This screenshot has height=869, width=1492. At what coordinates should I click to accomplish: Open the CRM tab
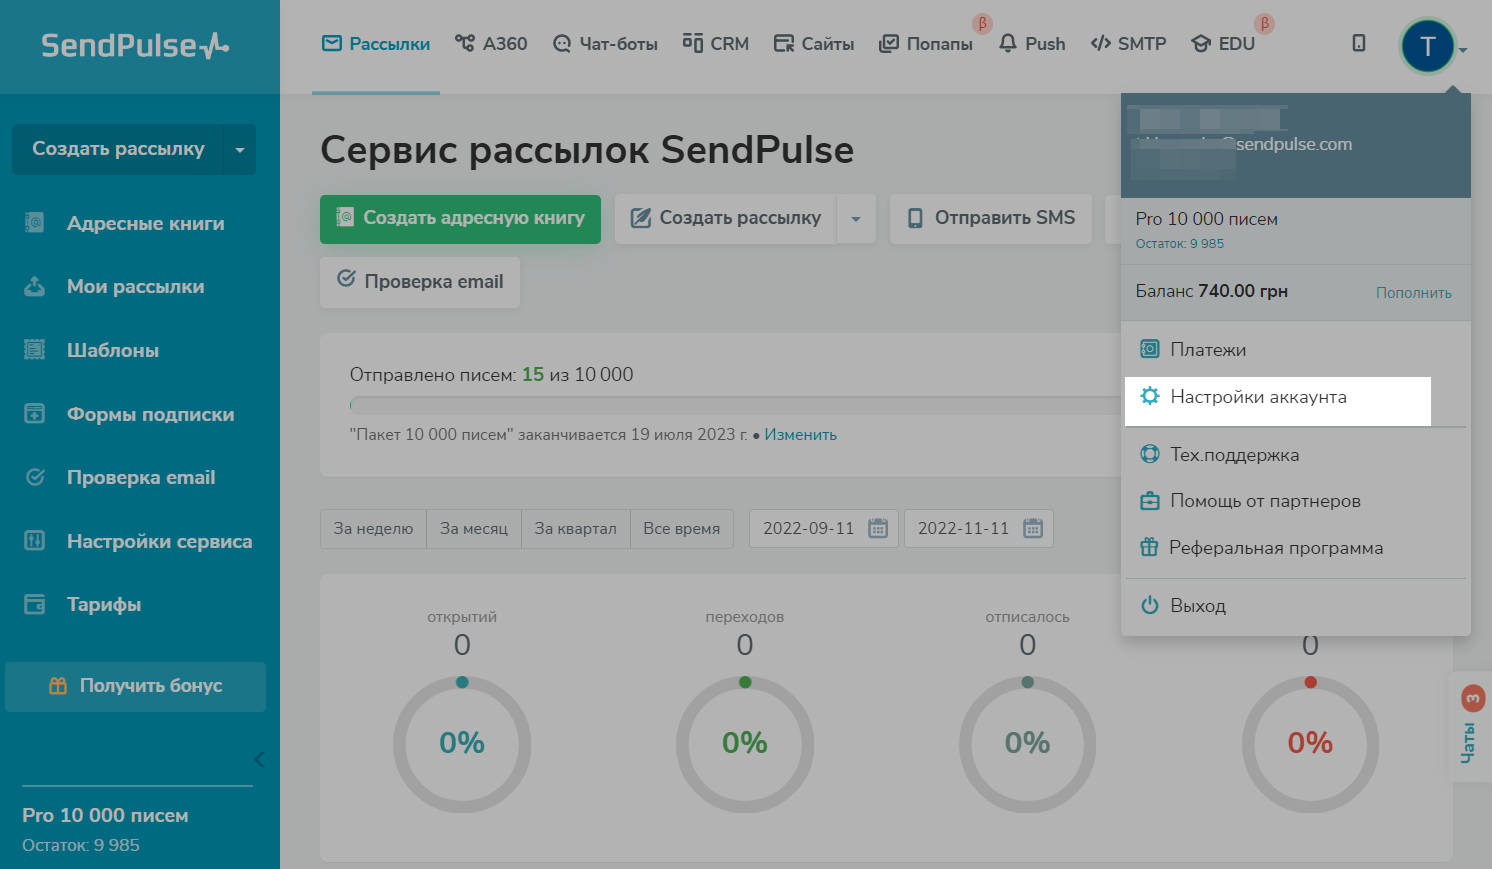[x=716, y=44]
